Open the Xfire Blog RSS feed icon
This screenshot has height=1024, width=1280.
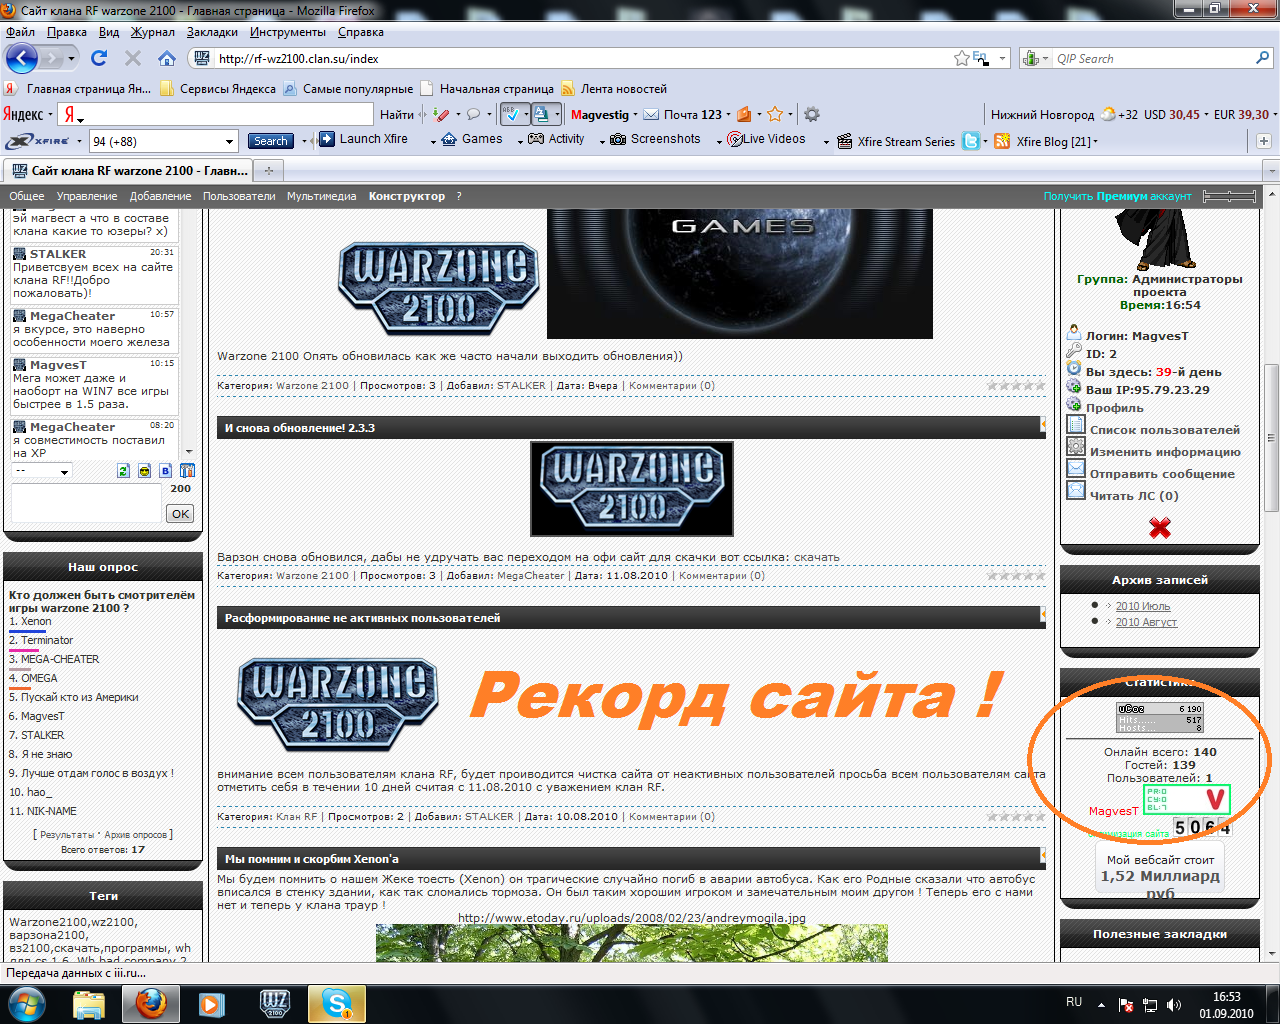pyautogui.click(x=1002, y=141)
